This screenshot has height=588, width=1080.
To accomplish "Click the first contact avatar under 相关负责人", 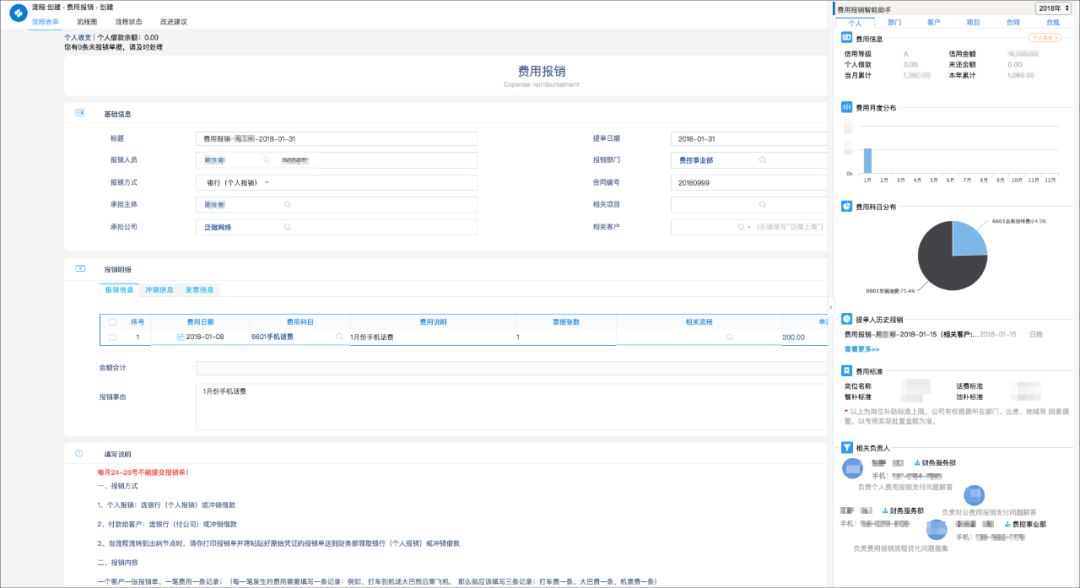I will pos(853,468).
